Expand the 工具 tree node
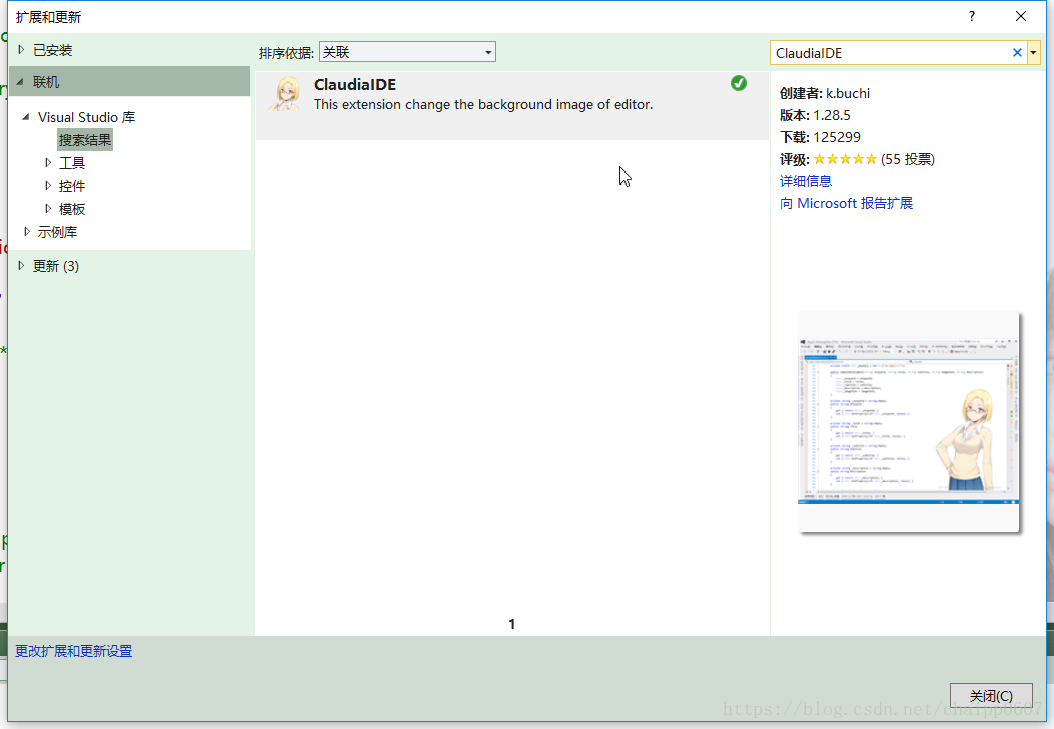 48,163
